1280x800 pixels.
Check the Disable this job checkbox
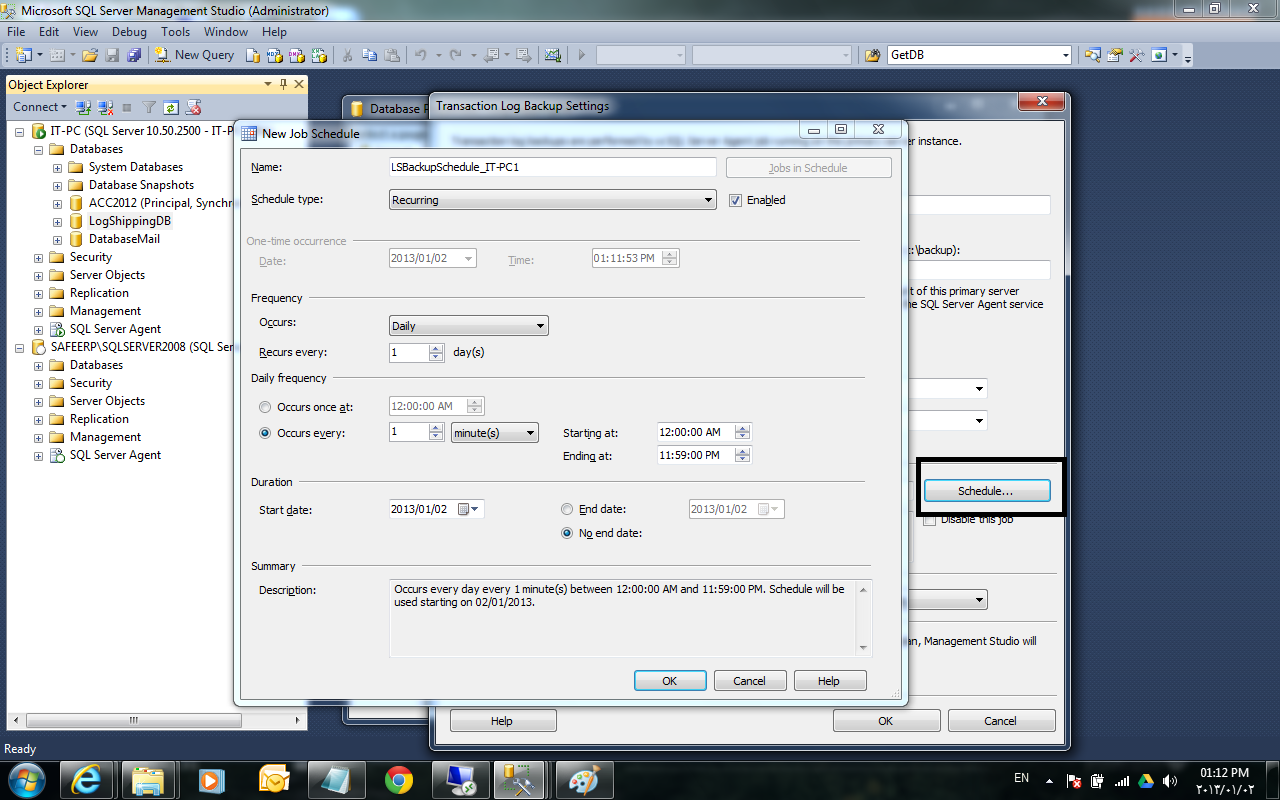pos(929,520)
